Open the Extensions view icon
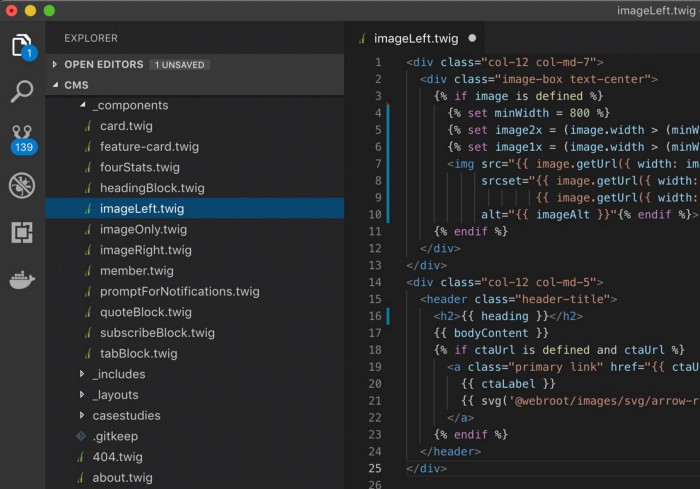Image resolution: width=700 pixels, height=489 pixels. click(21, 232)
